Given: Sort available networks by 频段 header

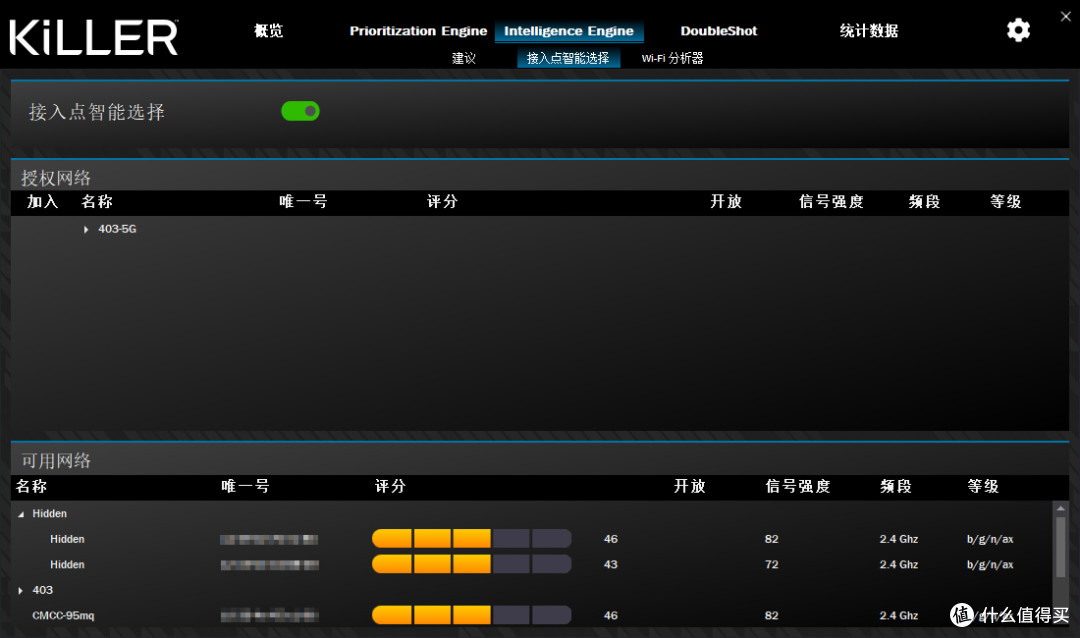Looking at the screenshot, I should click(x=896, y=486).
